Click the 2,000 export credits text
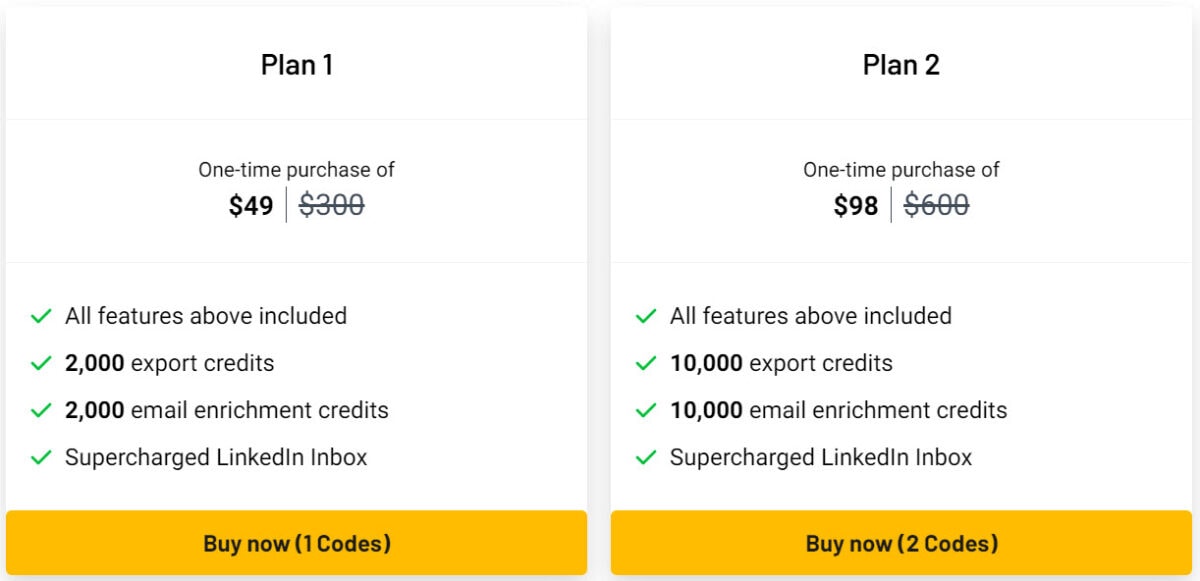 (170, 363)
